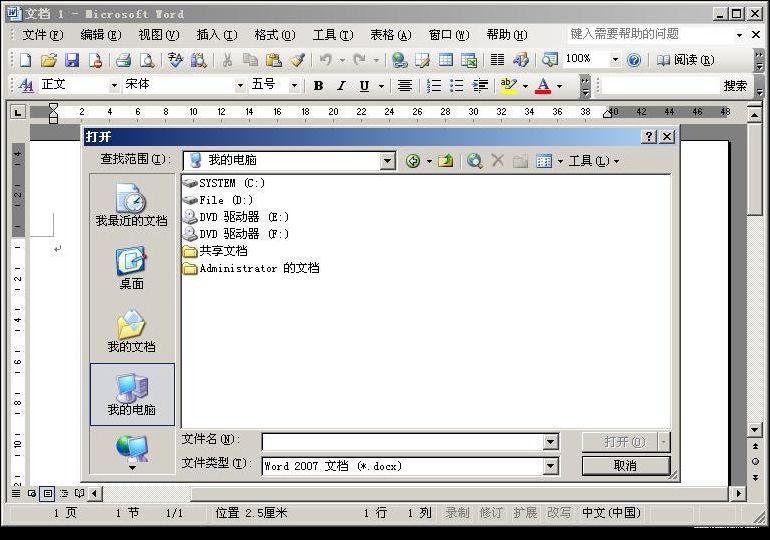
Task: Expand the 文件类型 file type dropdown arrow
Action: click(x=550, y=466)
